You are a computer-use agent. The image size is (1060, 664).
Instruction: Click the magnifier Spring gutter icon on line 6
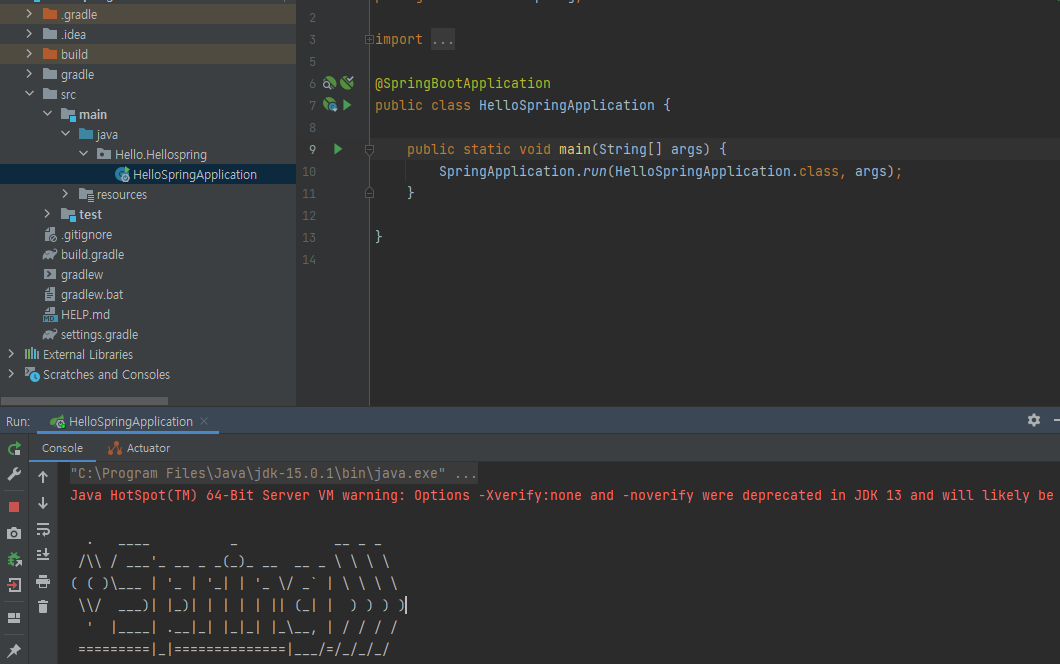pyautogui.click(x=329, y=83)
